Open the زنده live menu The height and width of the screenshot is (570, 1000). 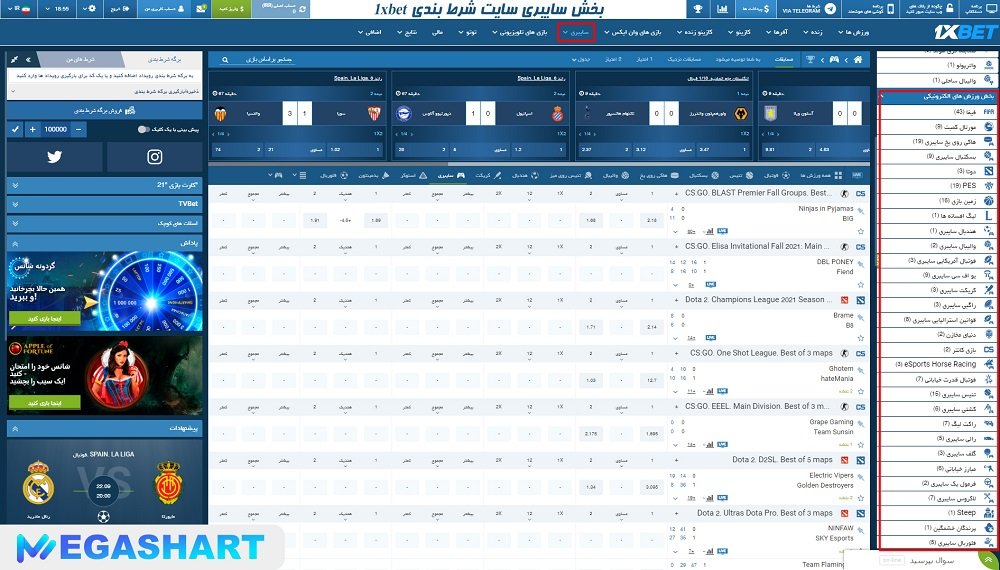[815, 33]
